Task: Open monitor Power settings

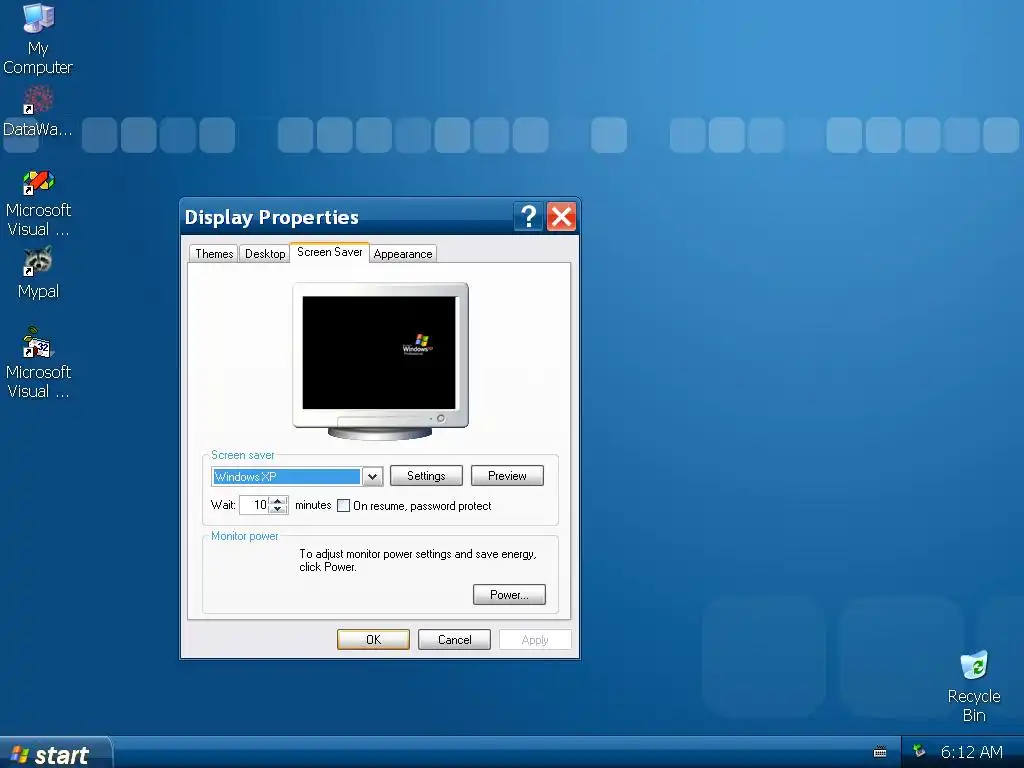Action: [509, 594]
